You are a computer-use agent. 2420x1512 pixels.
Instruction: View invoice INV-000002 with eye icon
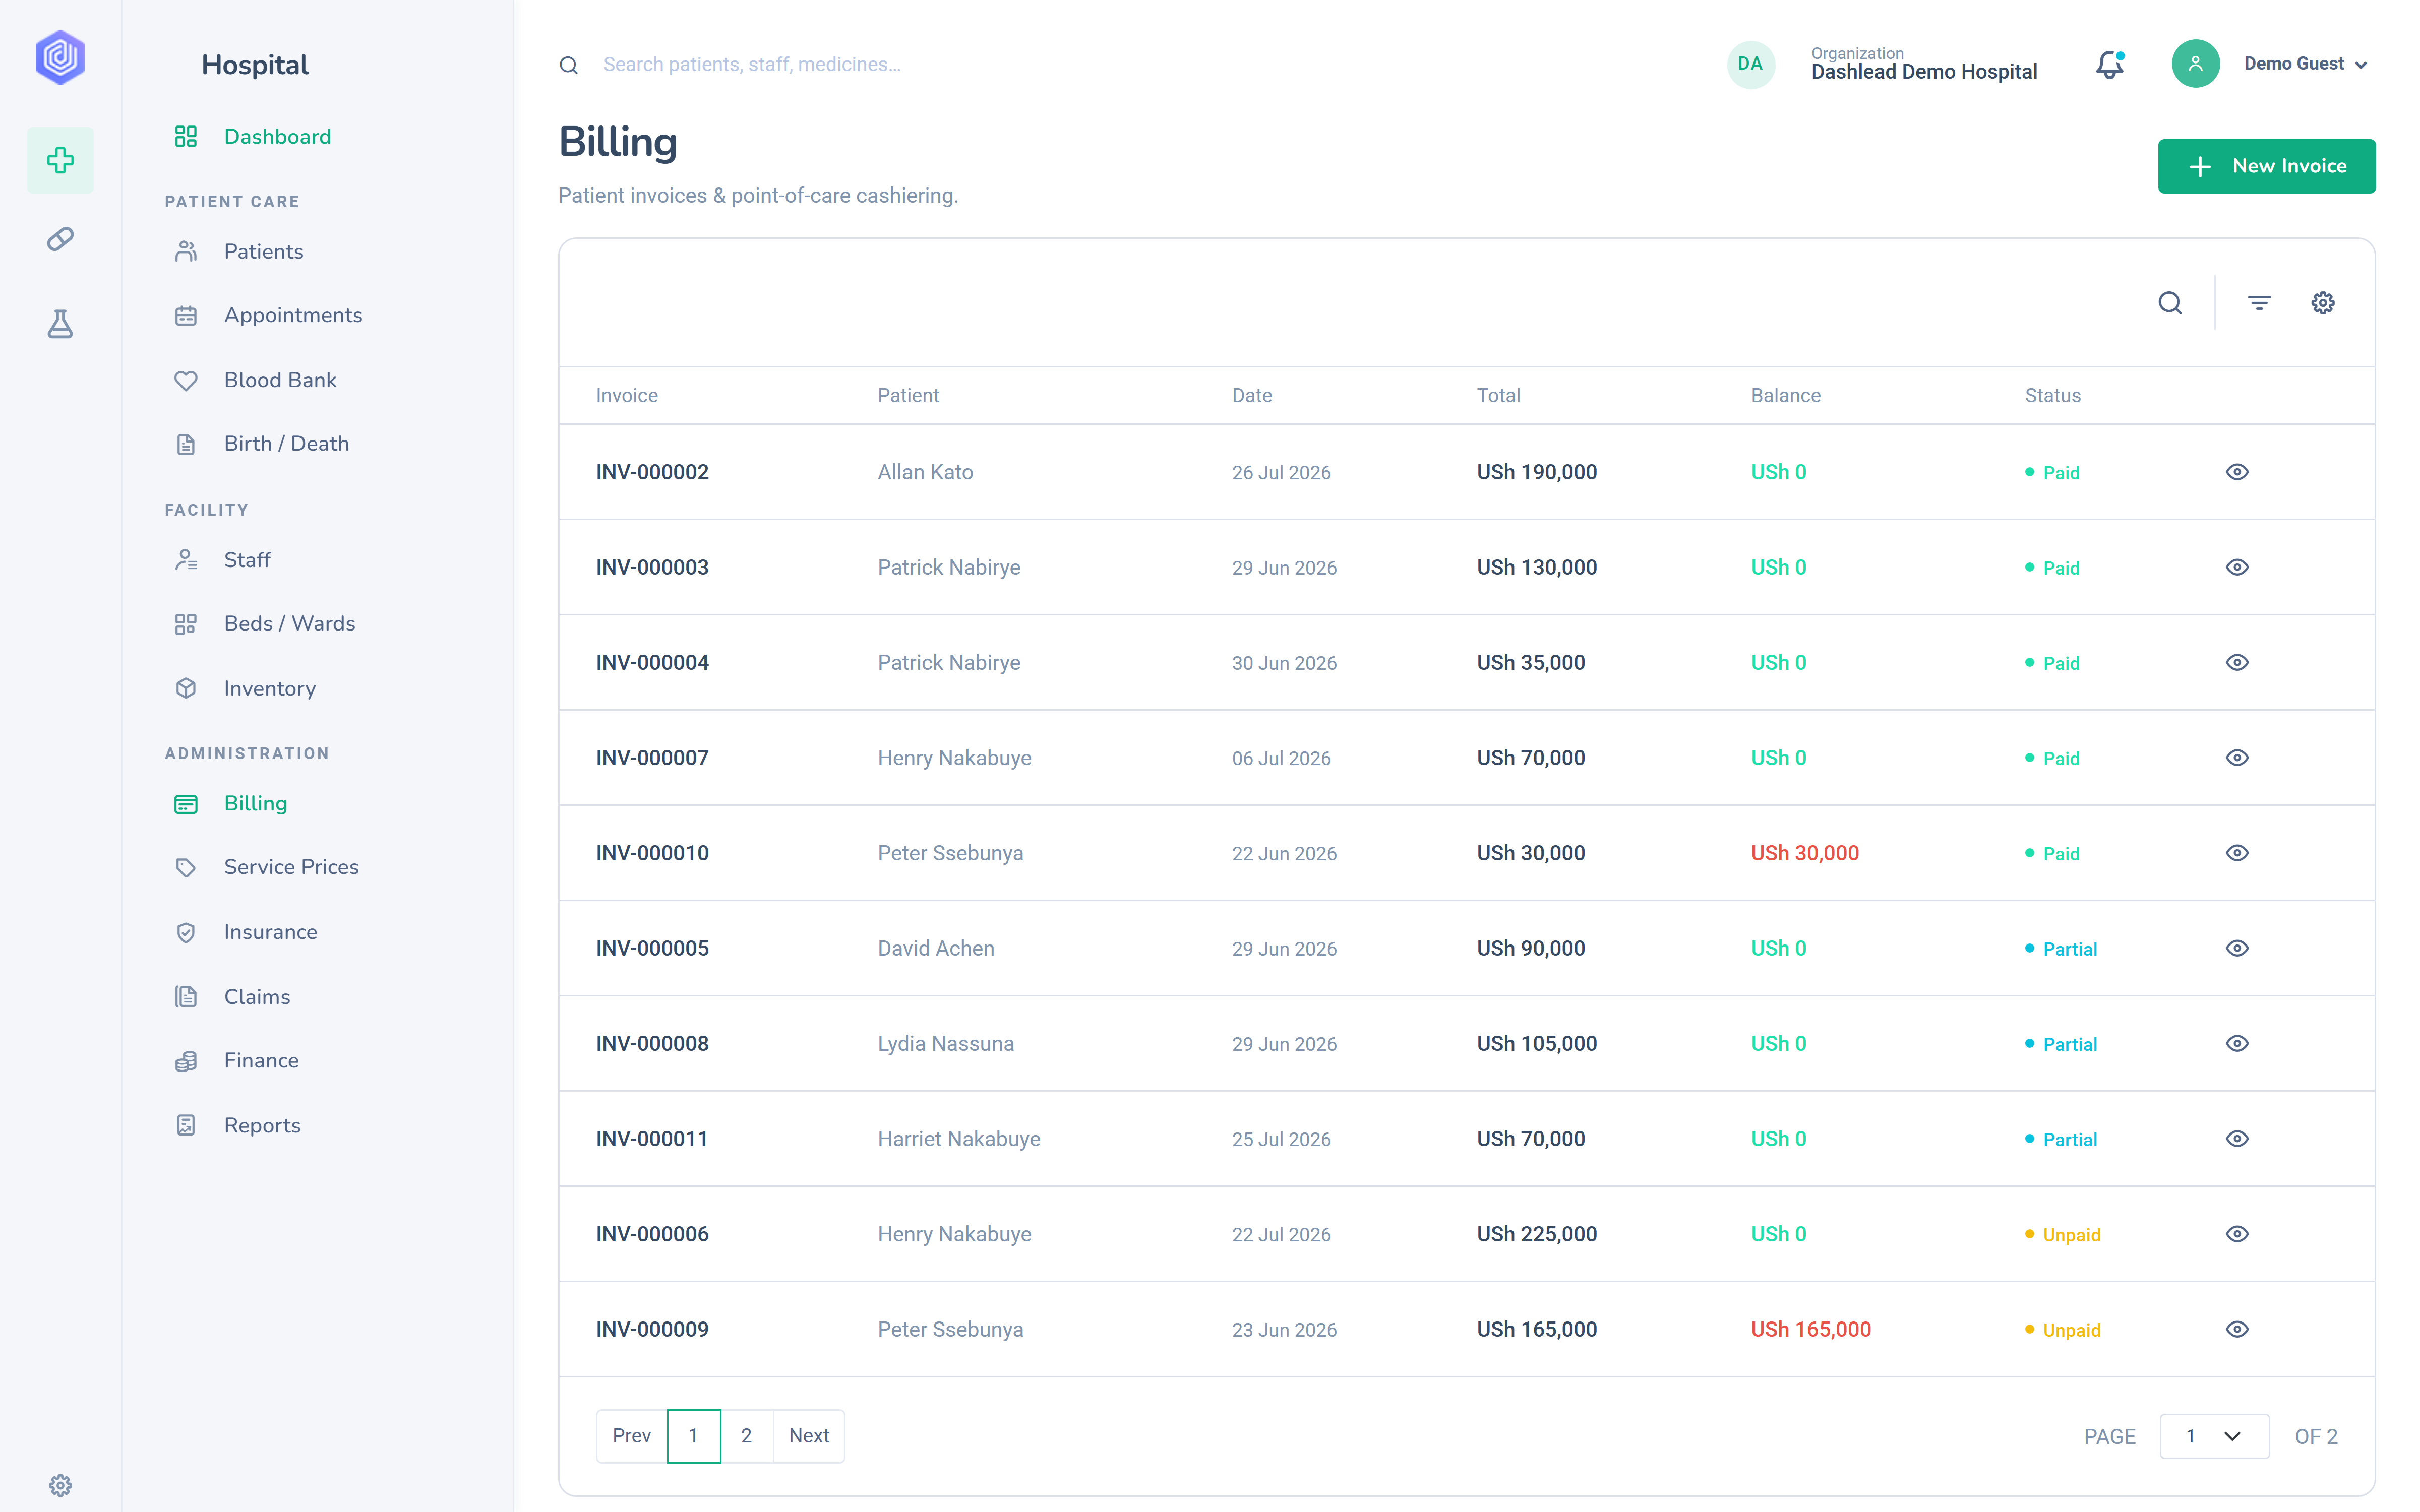click(2237, 472)
